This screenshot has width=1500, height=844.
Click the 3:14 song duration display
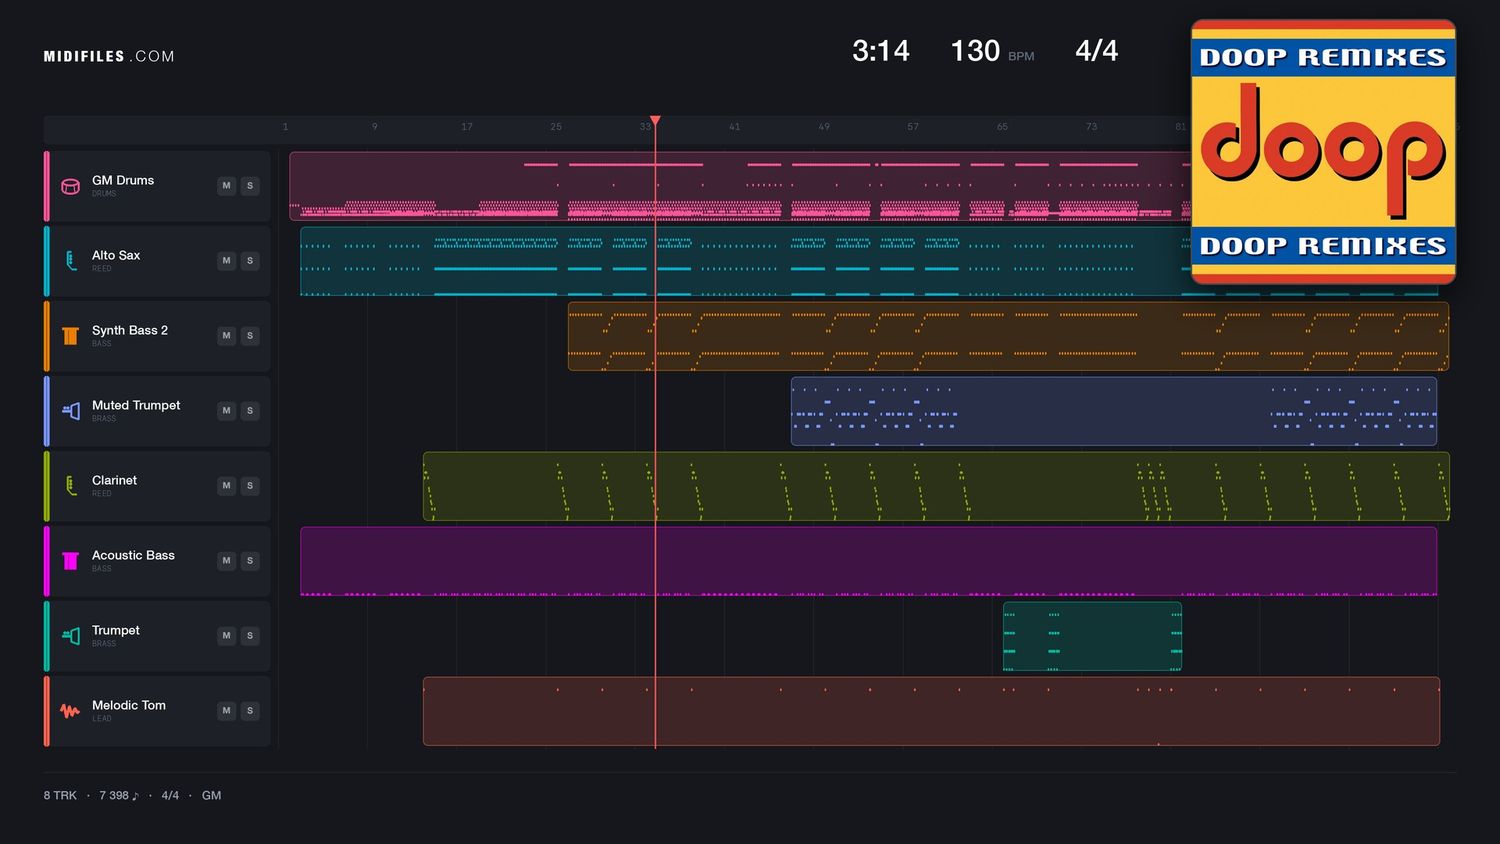(x=881, y=51)
